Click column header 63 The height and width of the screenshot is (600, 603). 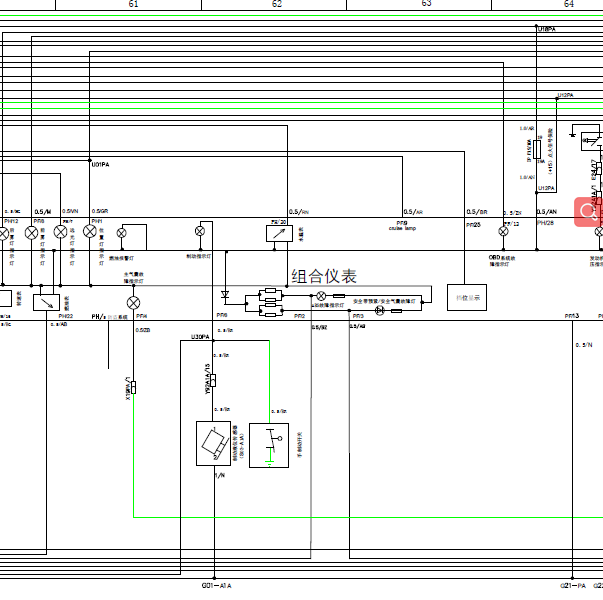pos(426,3)
